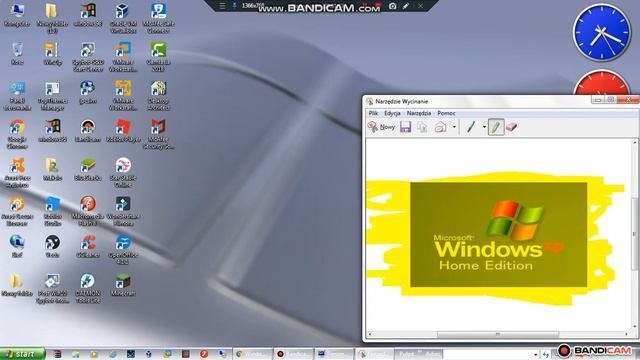Copy the snip using the copy icon
Image resolution: width=640 pixels, height=360 pixels.
click(422, 127)
